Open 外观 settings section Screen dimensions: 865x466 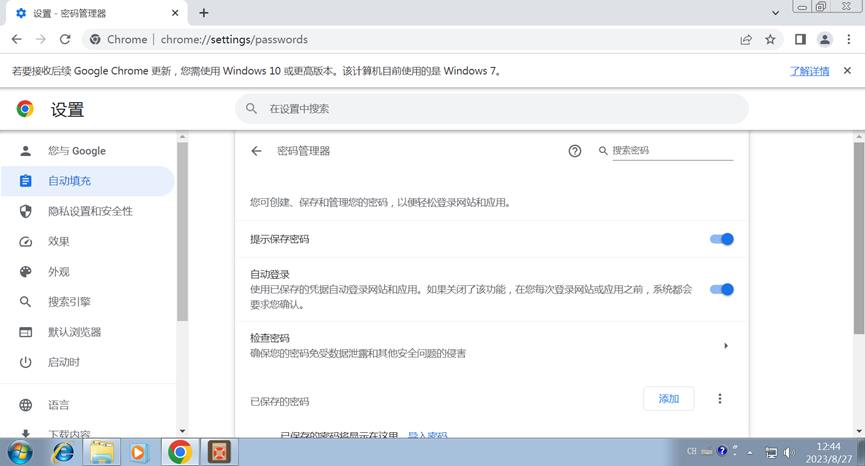pyautogui.click(x=59, y=272)
